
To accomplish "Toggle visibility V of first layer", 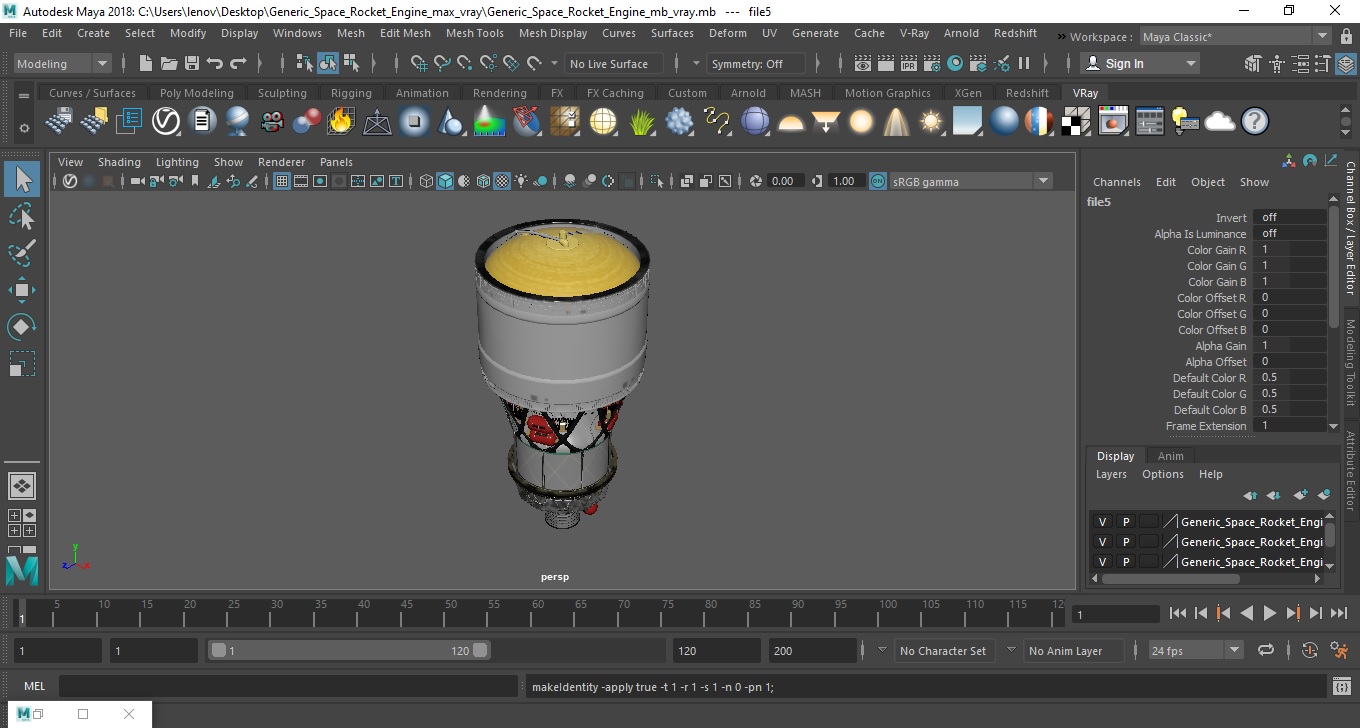I will [1102, 522].
